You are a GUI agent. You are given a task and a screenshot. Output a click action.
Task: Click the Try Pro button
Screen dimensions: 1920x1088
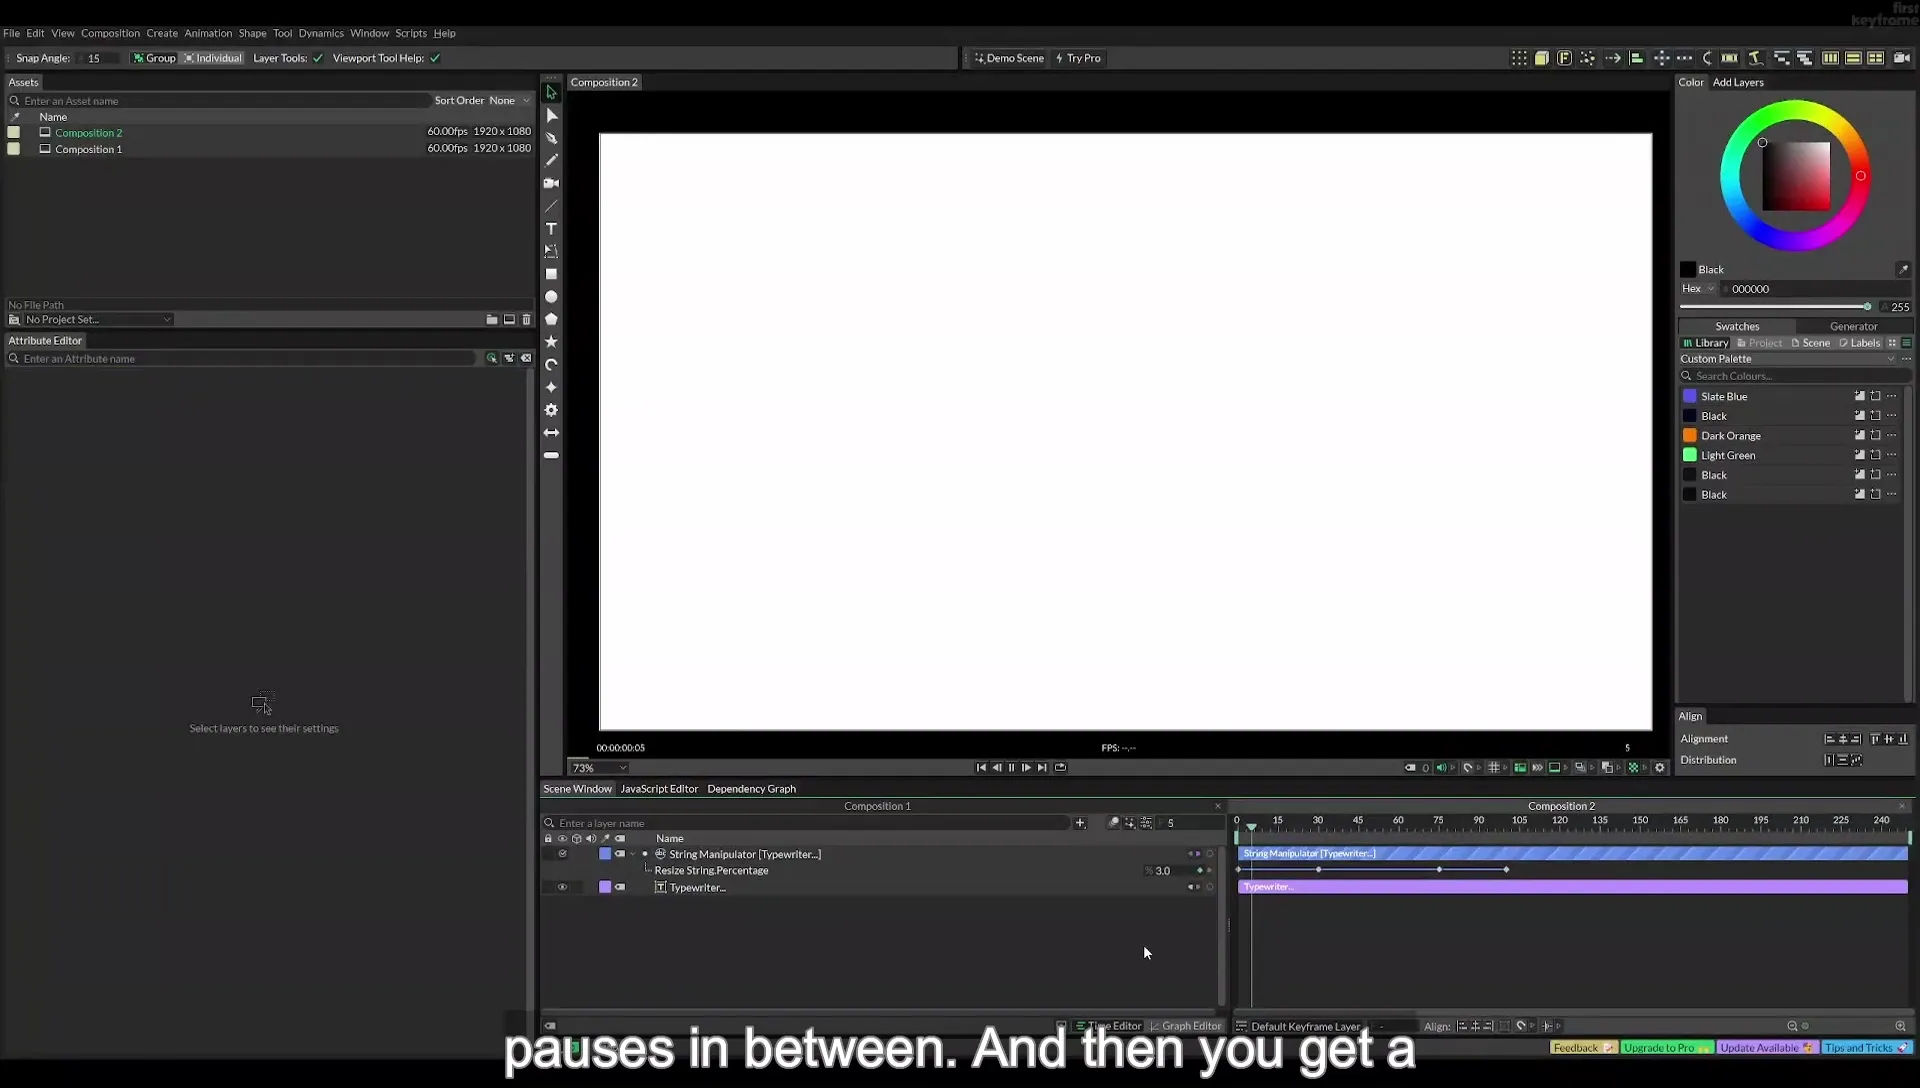click(x=1078, y=58)
